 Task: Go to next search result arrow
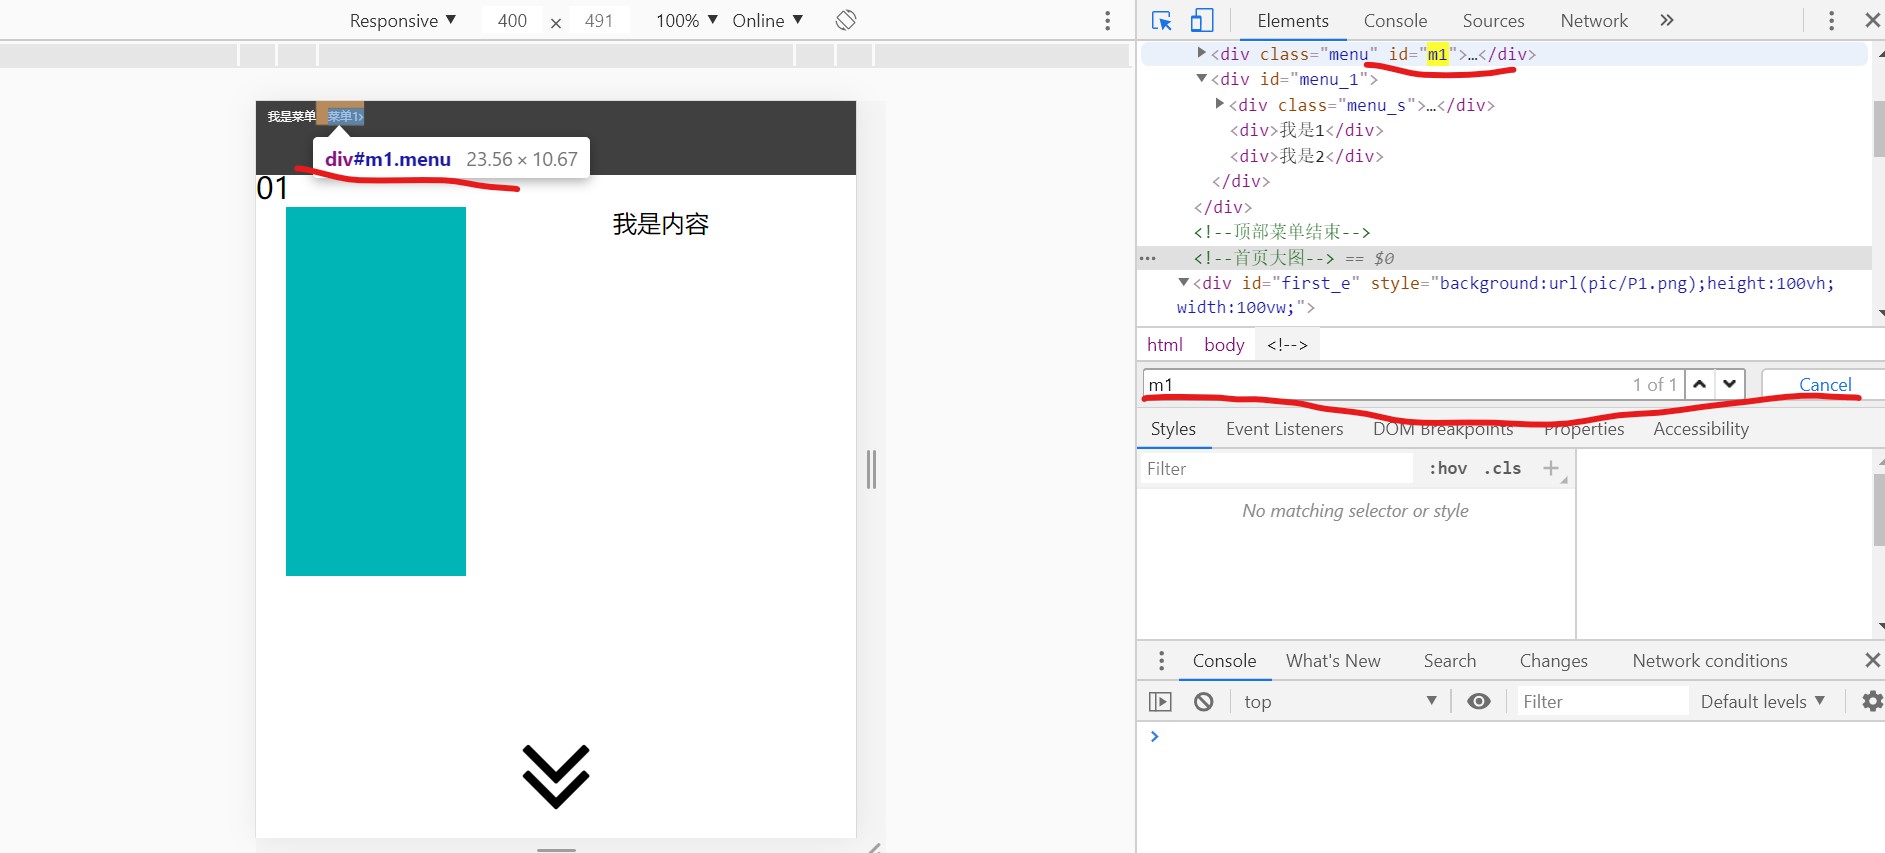click(1729, 384)
